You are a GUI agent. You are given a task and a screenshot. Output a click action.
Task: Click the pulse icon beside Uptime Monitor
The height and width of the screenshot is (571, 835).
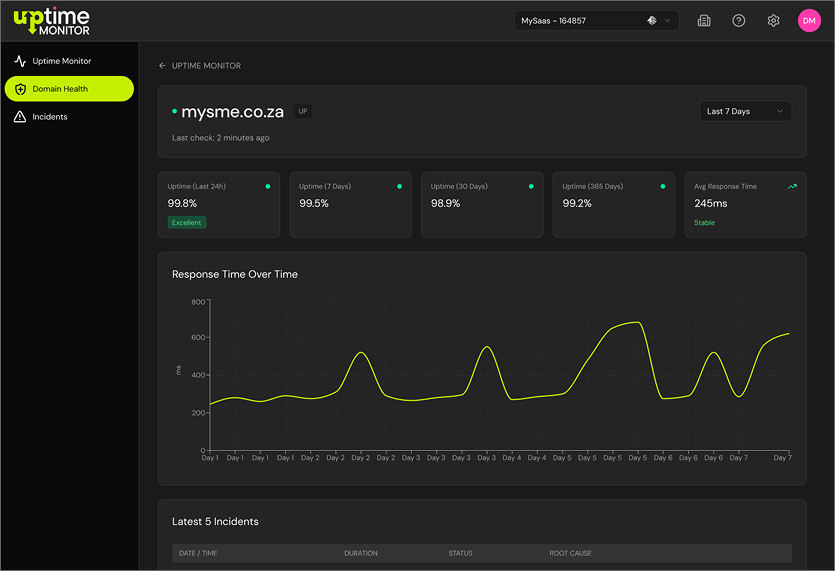(x=20, y=61)
